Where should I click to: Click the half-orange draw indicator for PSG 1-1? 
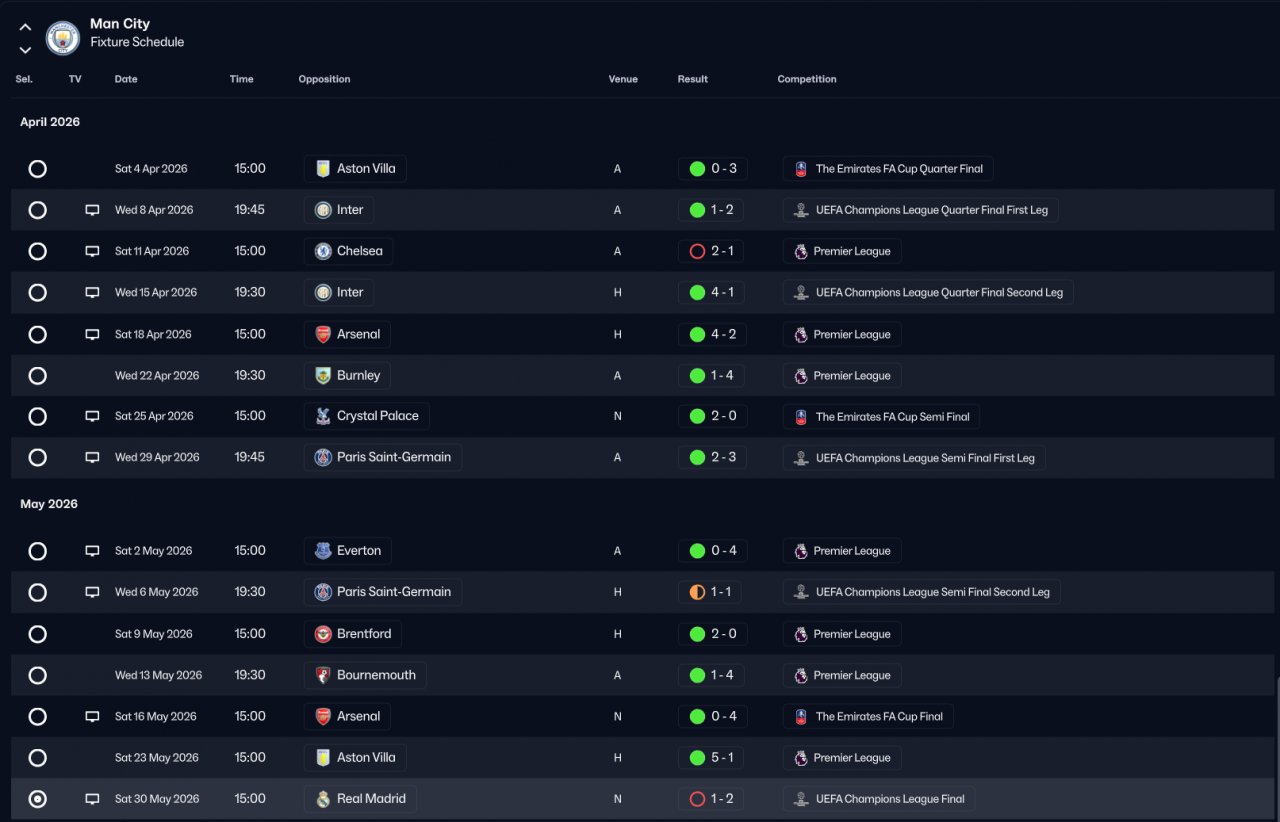point(697,592)
